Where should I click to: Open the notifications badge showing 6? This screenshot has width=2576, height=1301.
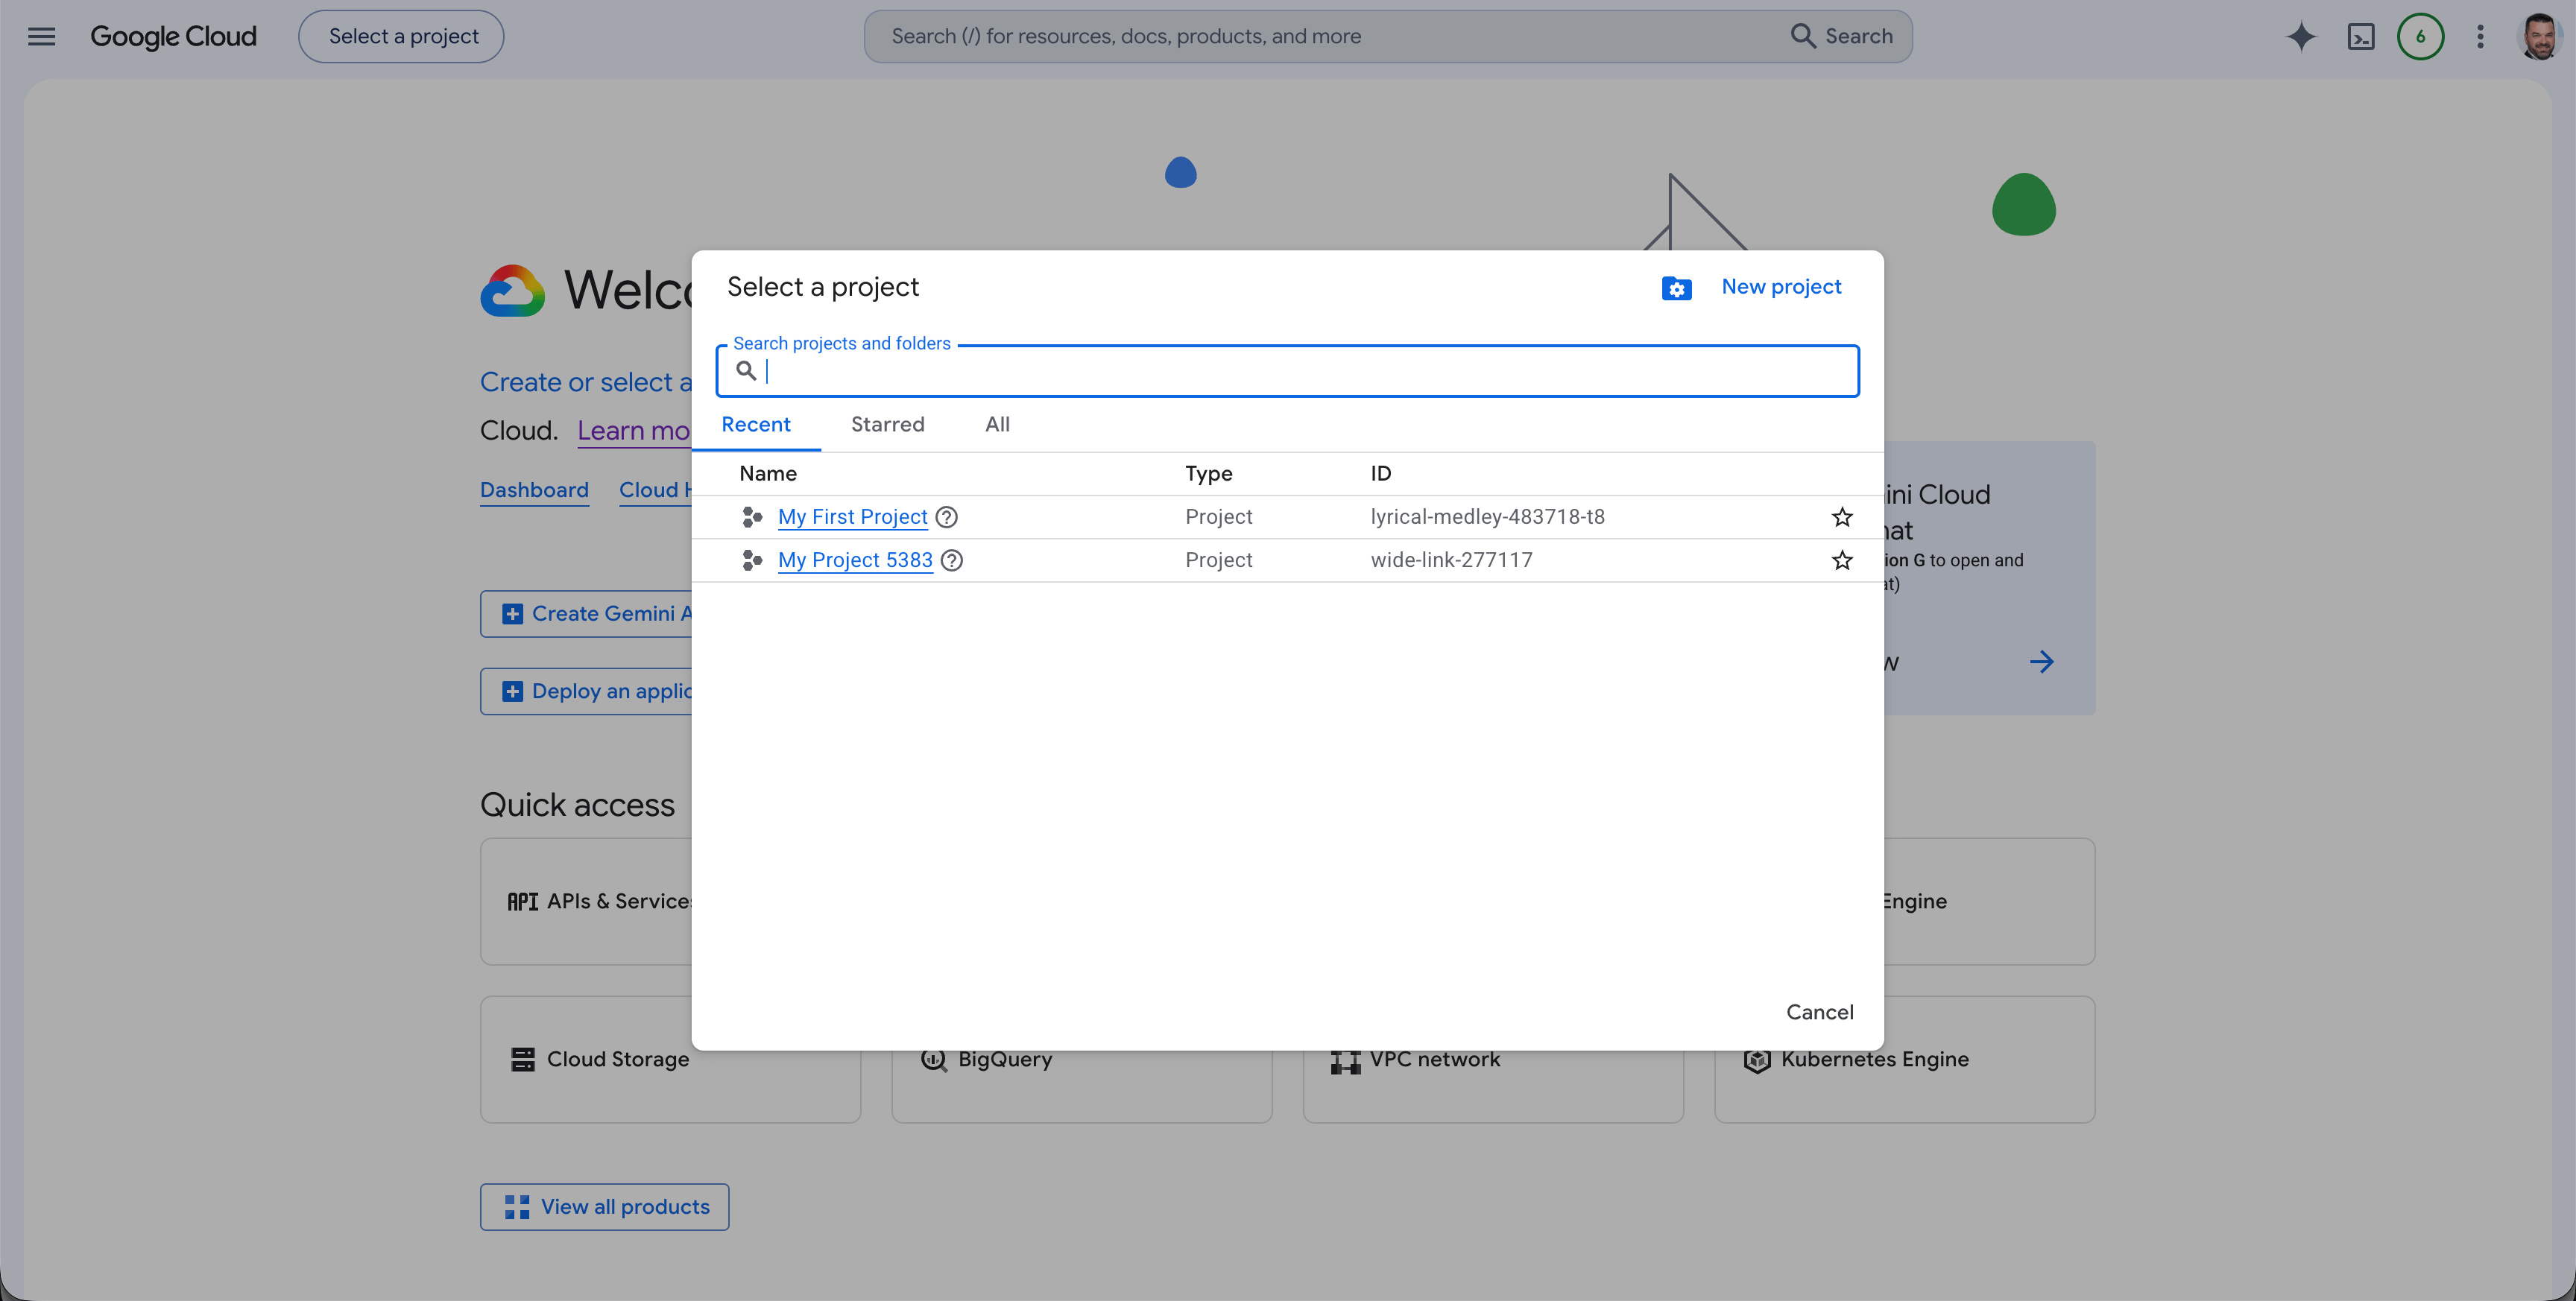[2420, 37]
